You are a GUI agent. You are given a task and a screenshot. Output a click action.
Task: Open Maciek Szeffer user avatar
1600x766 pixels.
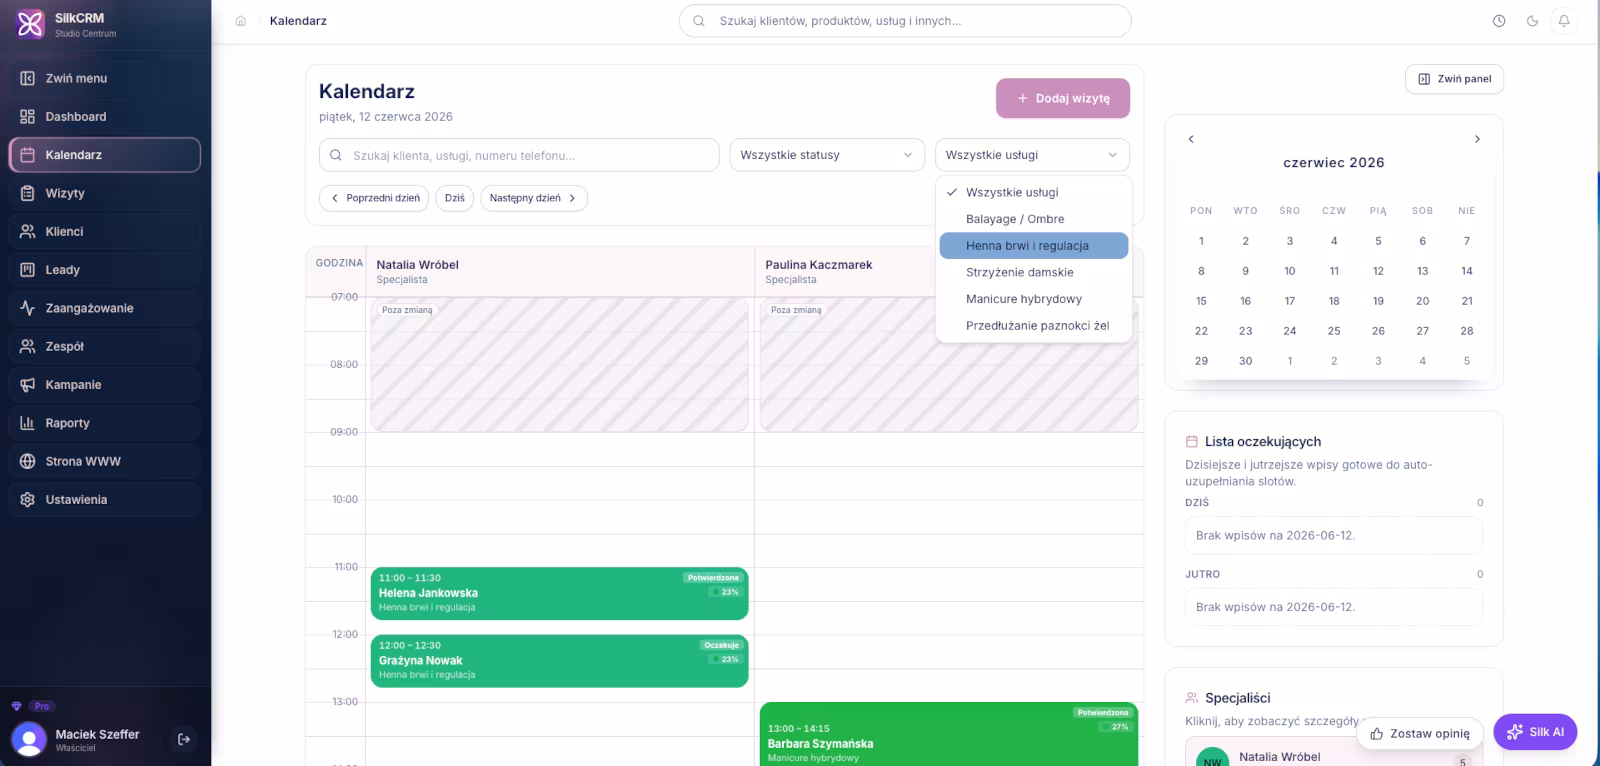pyautogui.click(x=29, y=739)
